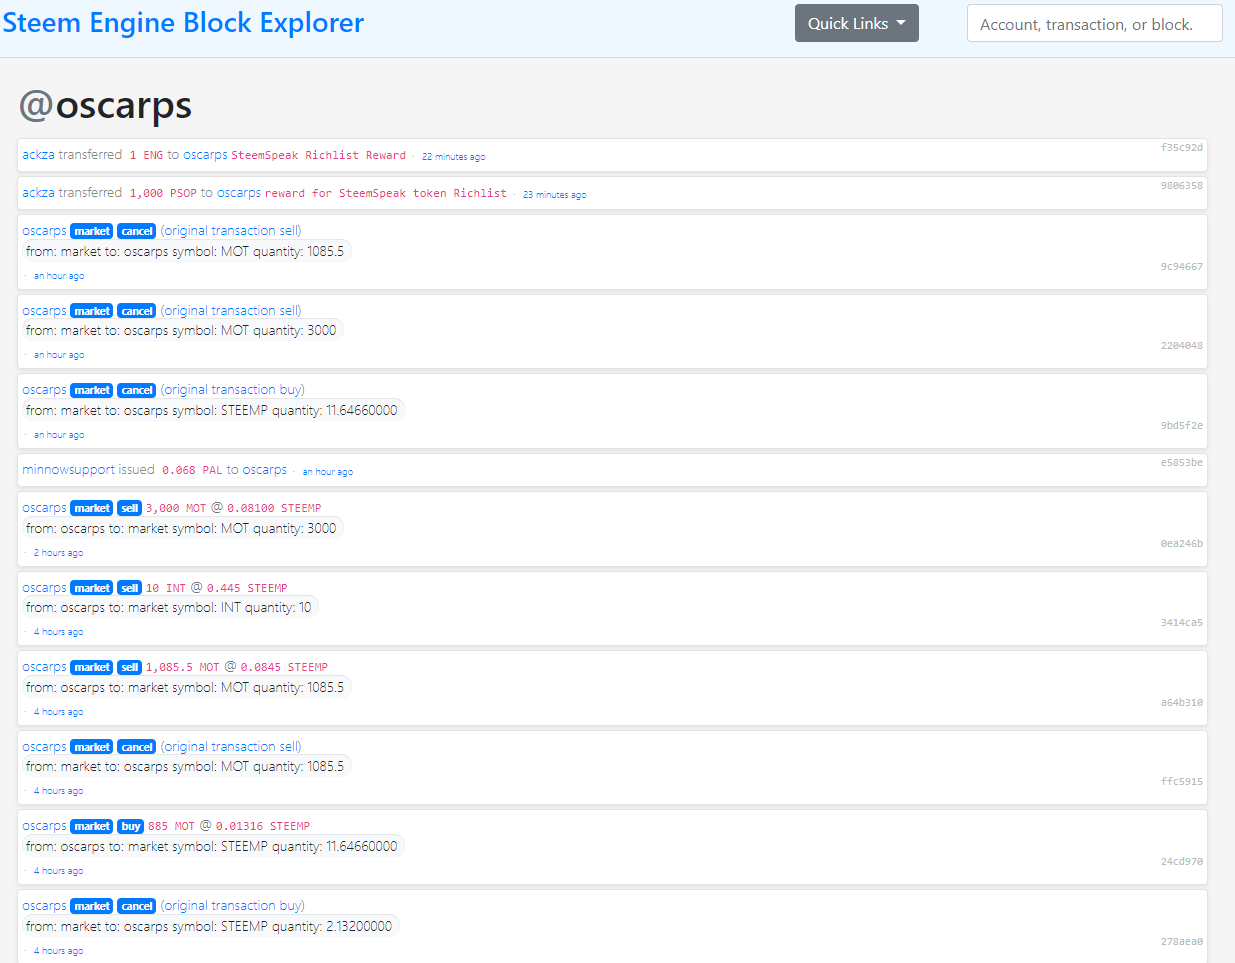Focus the account, transaction, or block search field
The image size is (1235, 963).
tap(1095, 24)
